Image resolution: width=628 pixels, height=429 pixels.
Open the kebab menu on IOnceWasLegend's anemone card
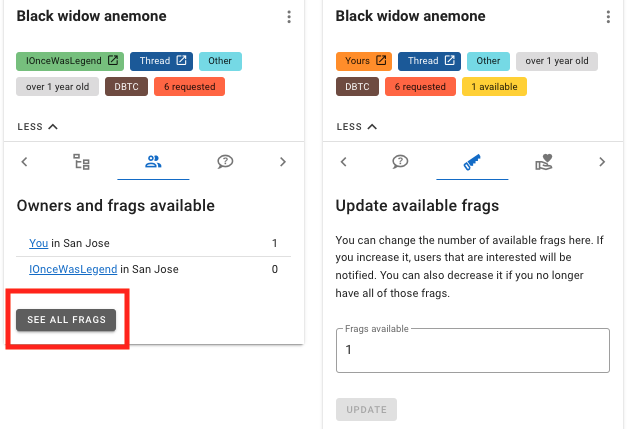tap(289, 17)
